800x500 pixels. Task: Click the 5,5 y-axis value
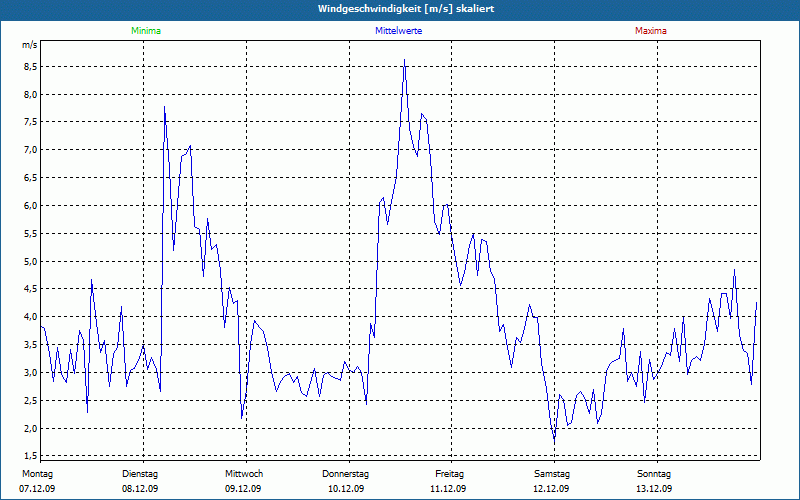31,234
